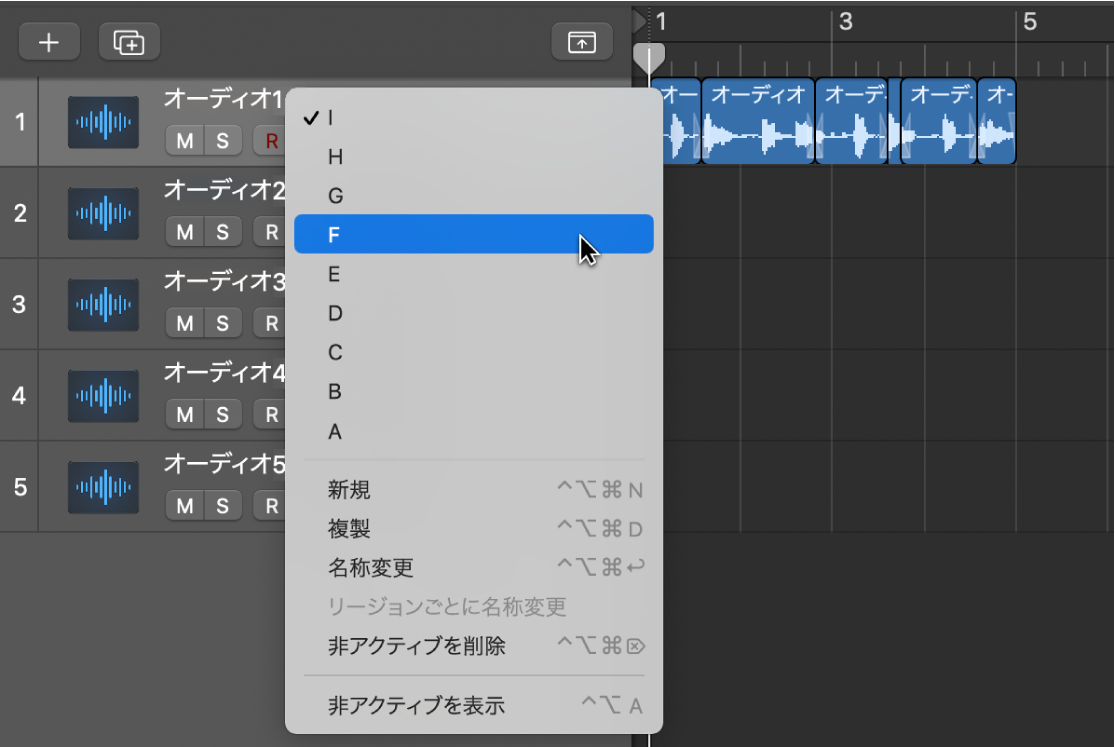The width and height of the screenshot is (1115, 747).
Task: Select オーディオ2's waveform track icon
Action: tap(102, 213)
